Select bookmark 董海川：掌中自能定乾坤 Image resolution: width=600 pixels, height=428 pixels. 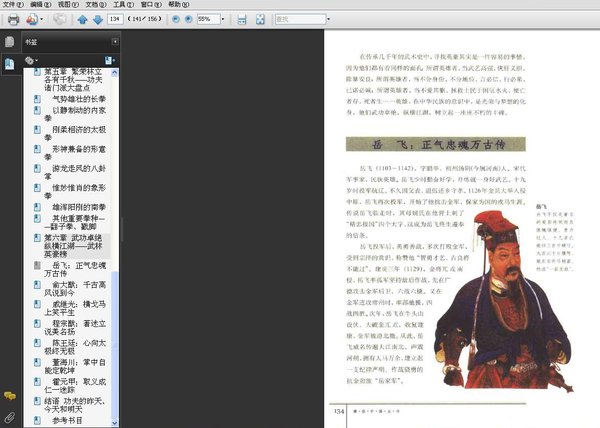(x=75, y=366)
